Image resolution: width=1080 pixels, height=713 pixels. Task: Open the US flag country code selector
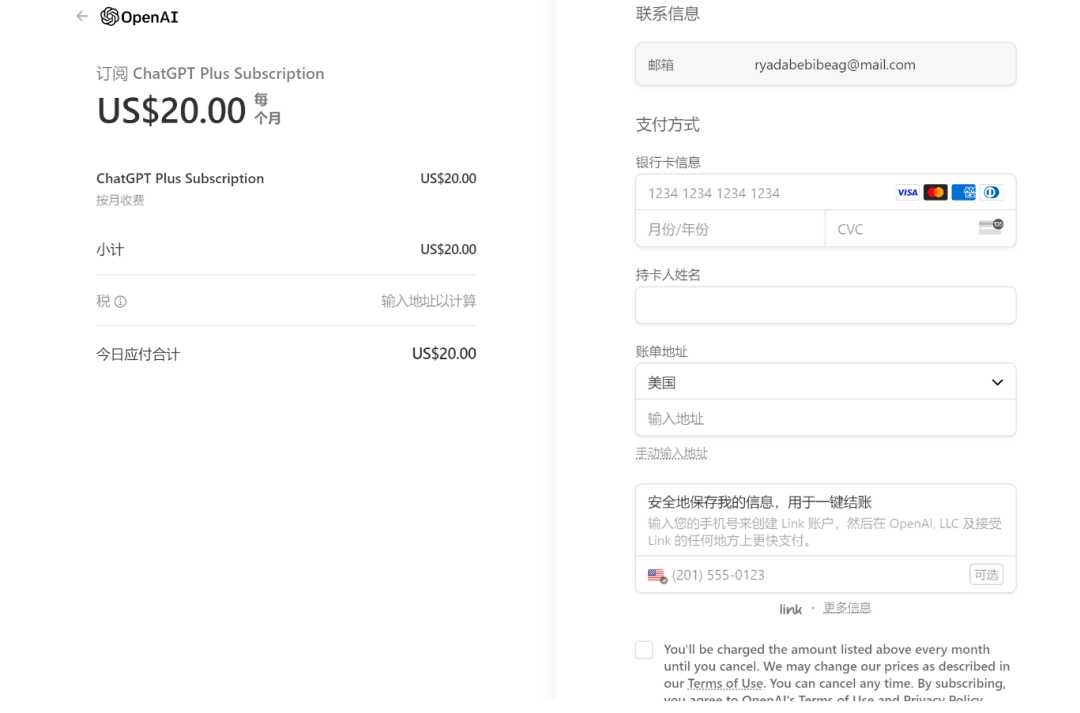point(657,576)
